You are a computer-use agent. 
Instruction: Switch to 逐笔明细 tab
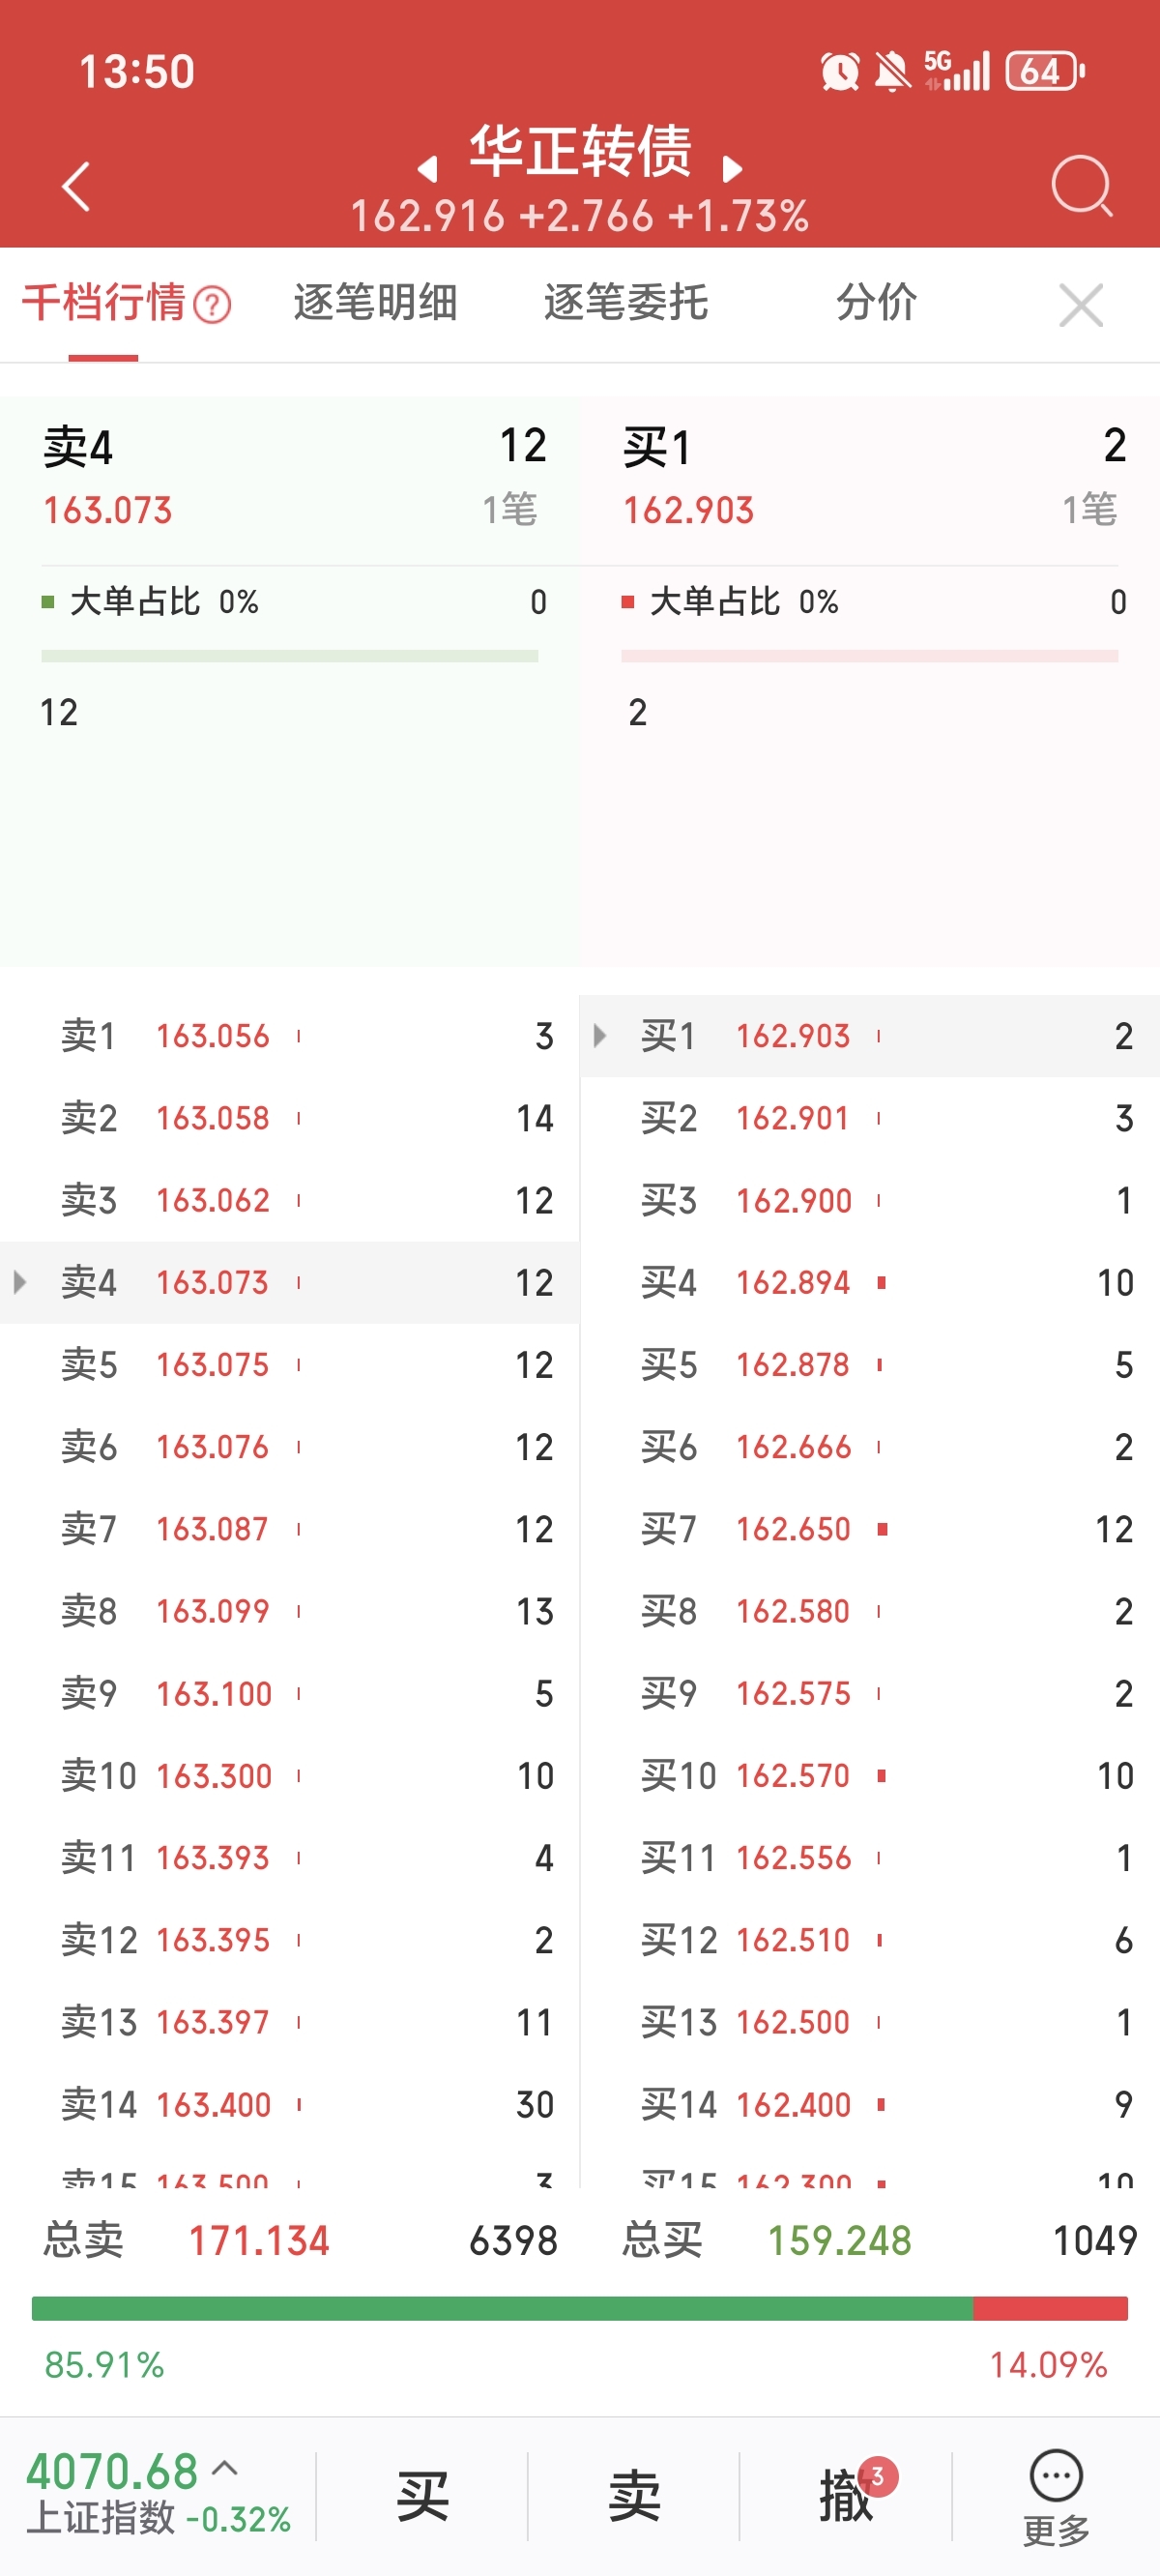tap(375, 303)
